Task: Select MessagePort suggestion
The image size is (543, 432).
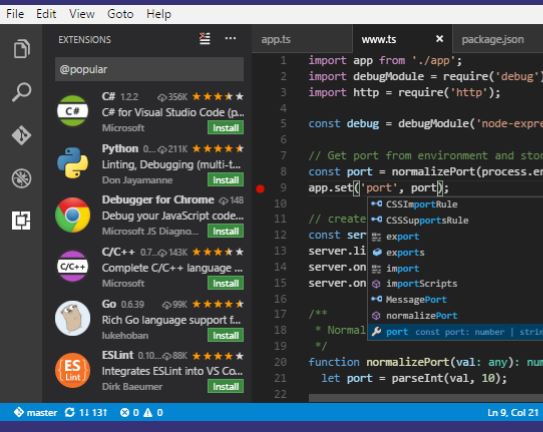Action: click(x=455, y=300)
